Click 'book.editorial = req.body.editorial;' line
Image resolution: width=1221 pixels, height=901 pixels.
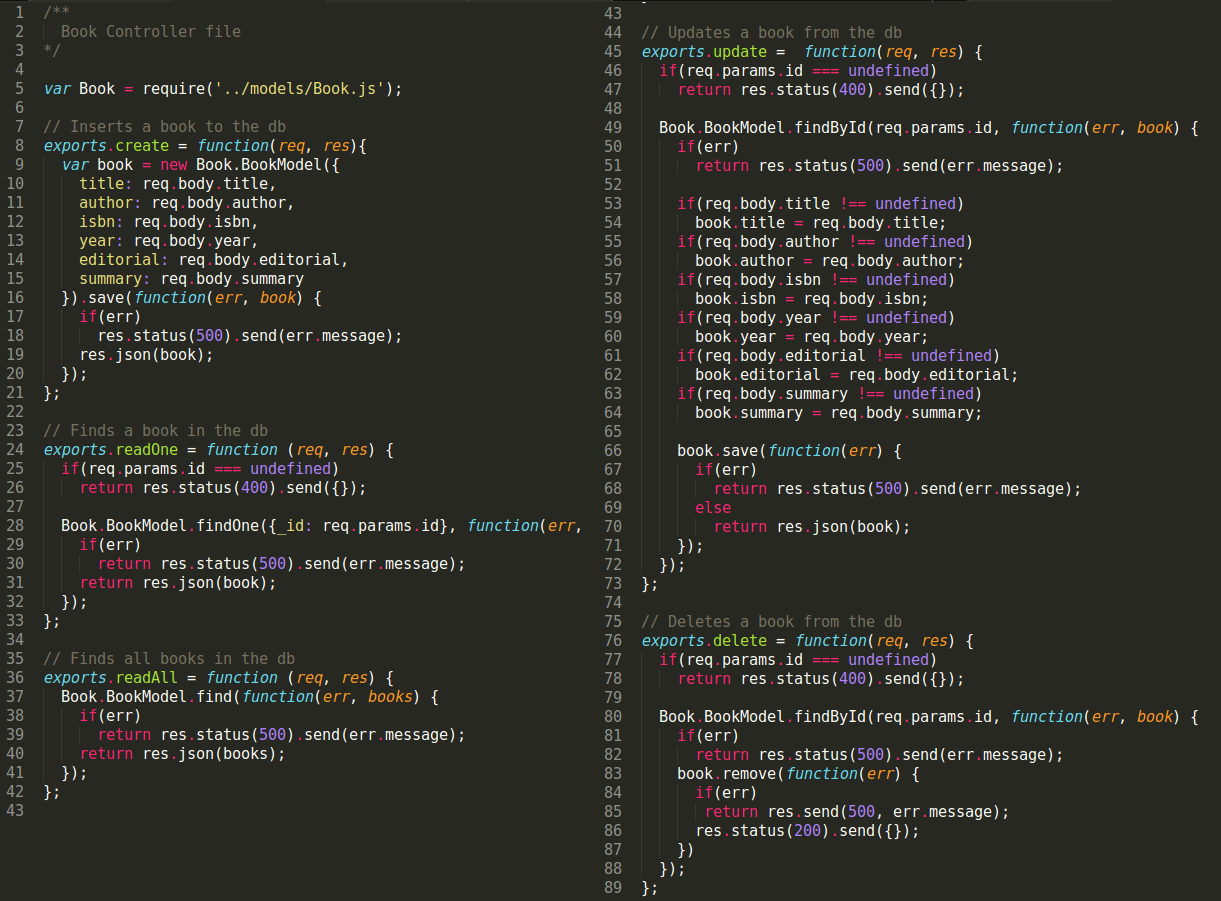(857, 374)
